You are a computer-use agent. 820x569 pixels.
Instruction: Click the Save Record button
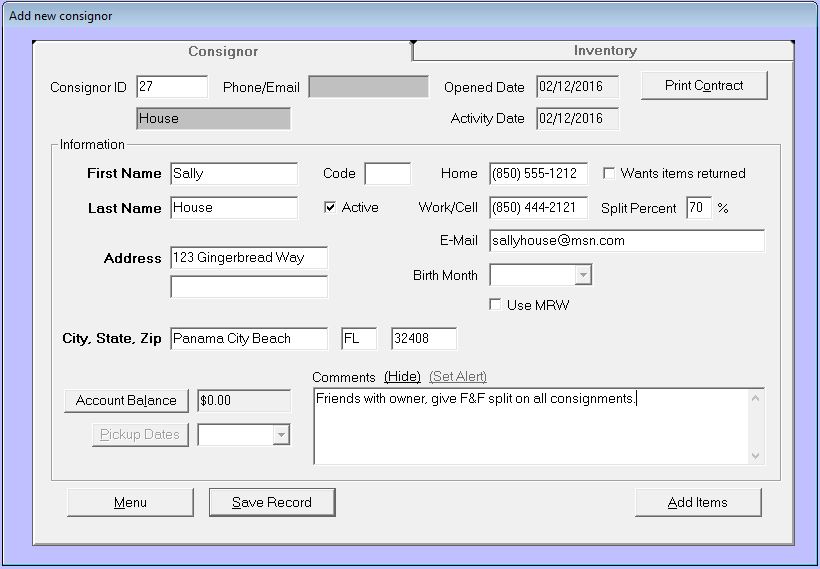click(272, 503)
